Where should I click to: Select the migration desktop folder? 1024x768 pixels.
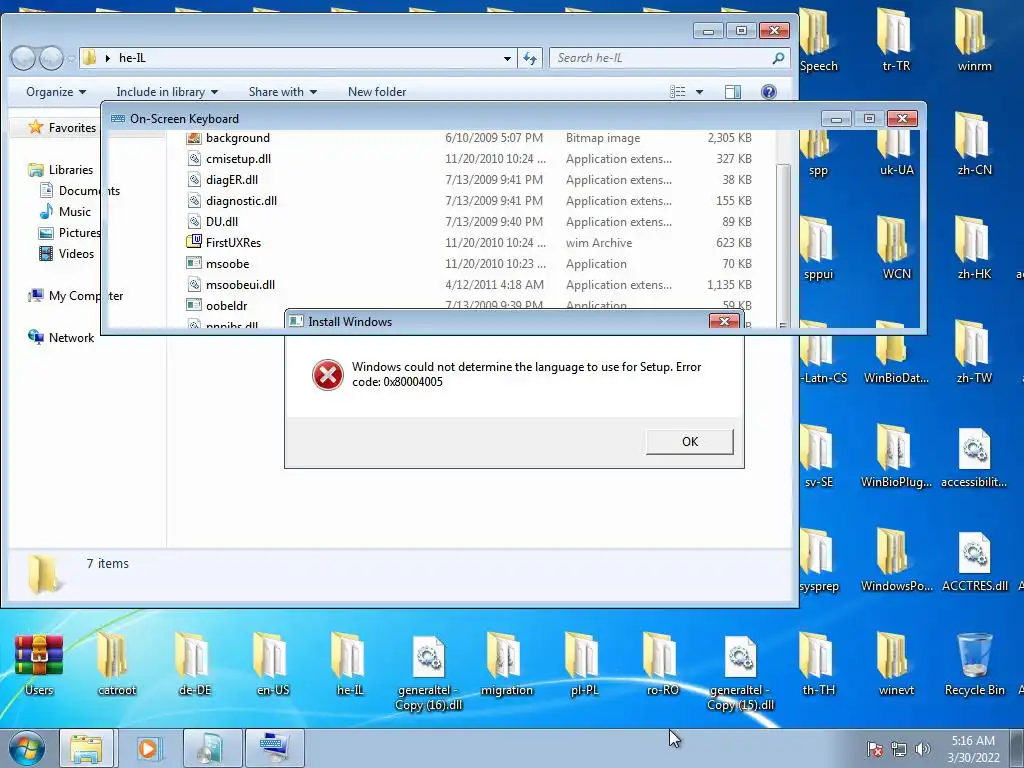point(506,664)
